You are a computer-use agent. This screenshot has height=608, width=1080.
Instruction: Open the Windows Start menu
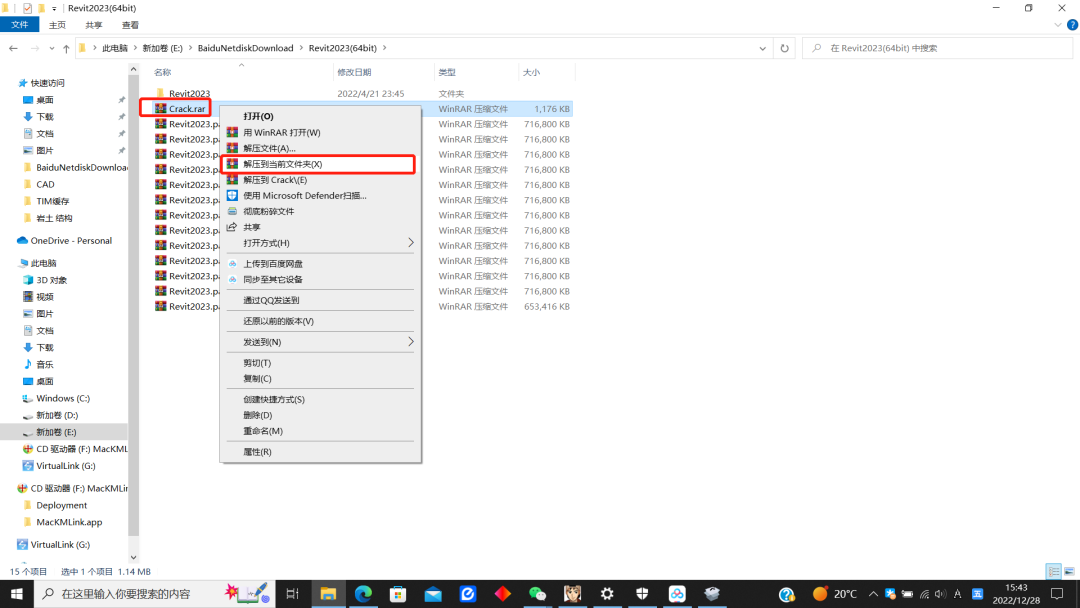pyautogui.click(x=17, y=594)
